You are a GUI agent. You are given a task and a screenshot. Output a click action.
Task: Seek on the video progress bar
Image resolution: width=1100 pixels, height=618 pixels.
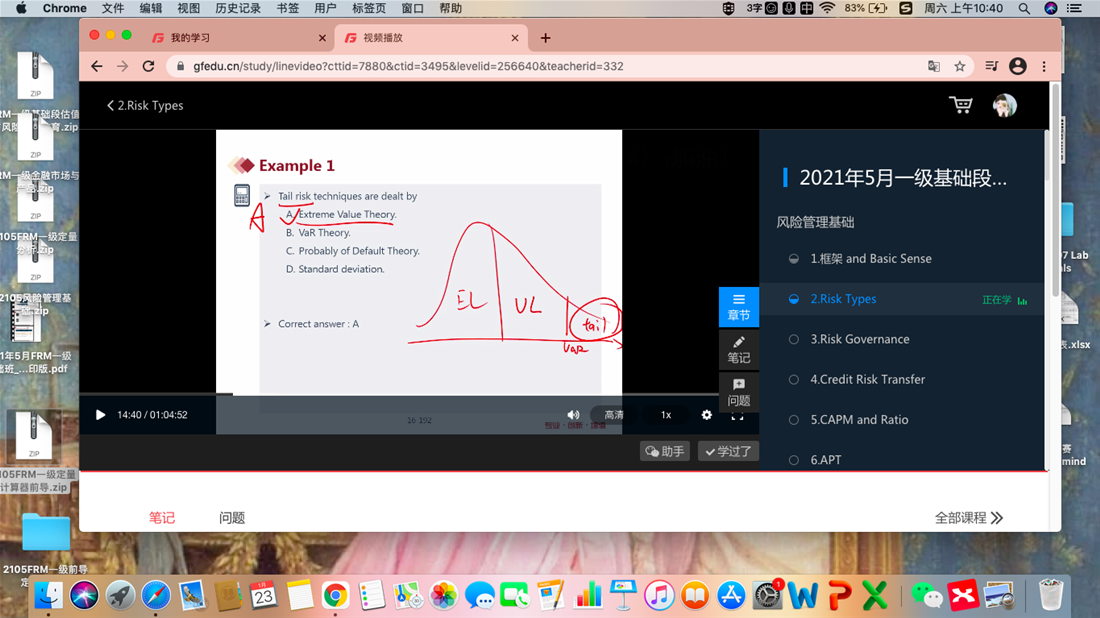pyautogui.click(x=419, y=394)
